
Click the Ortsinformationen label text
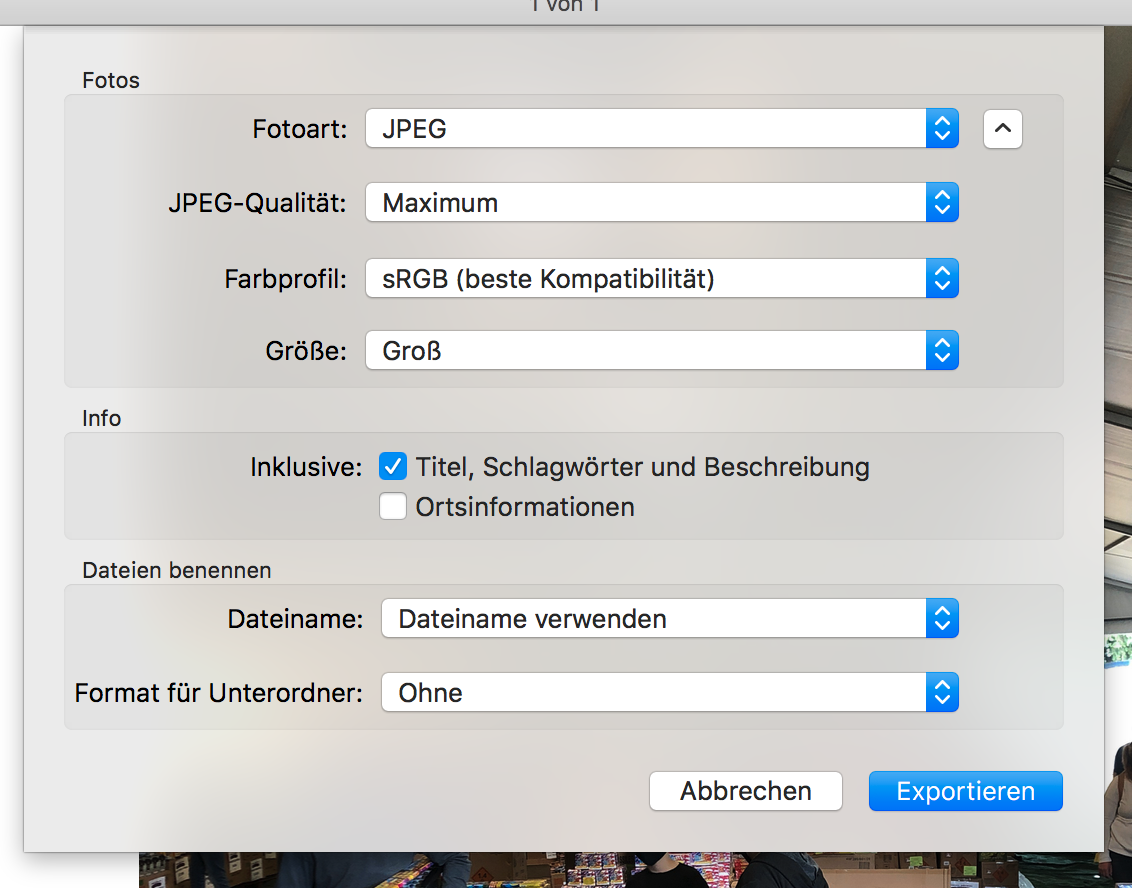525,507
